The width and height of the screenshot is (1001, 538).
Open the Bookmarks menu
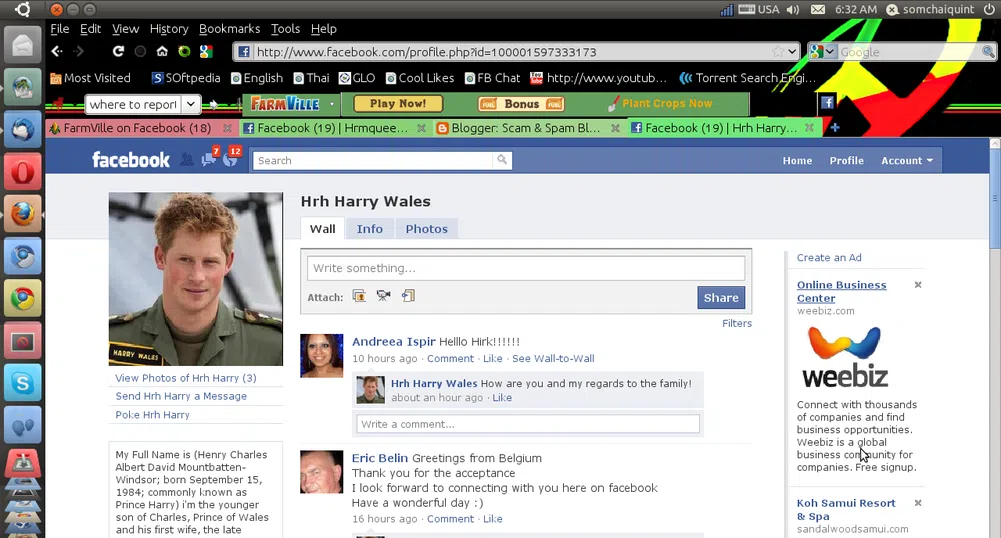(x=229, y=29)
